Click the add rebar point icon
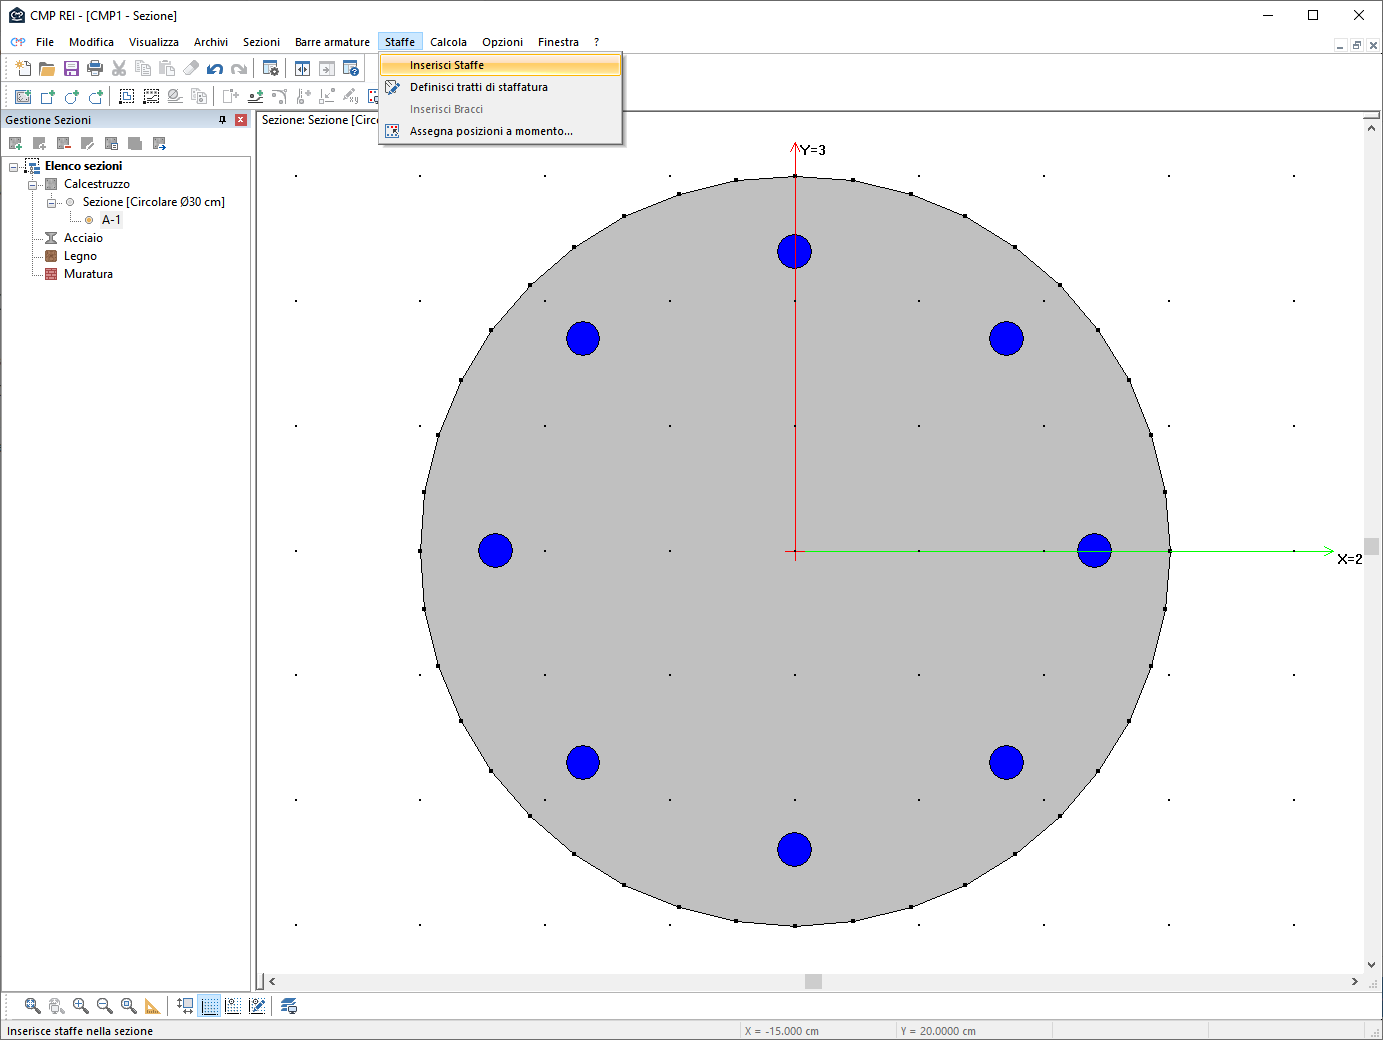 (x=255, y=96)
